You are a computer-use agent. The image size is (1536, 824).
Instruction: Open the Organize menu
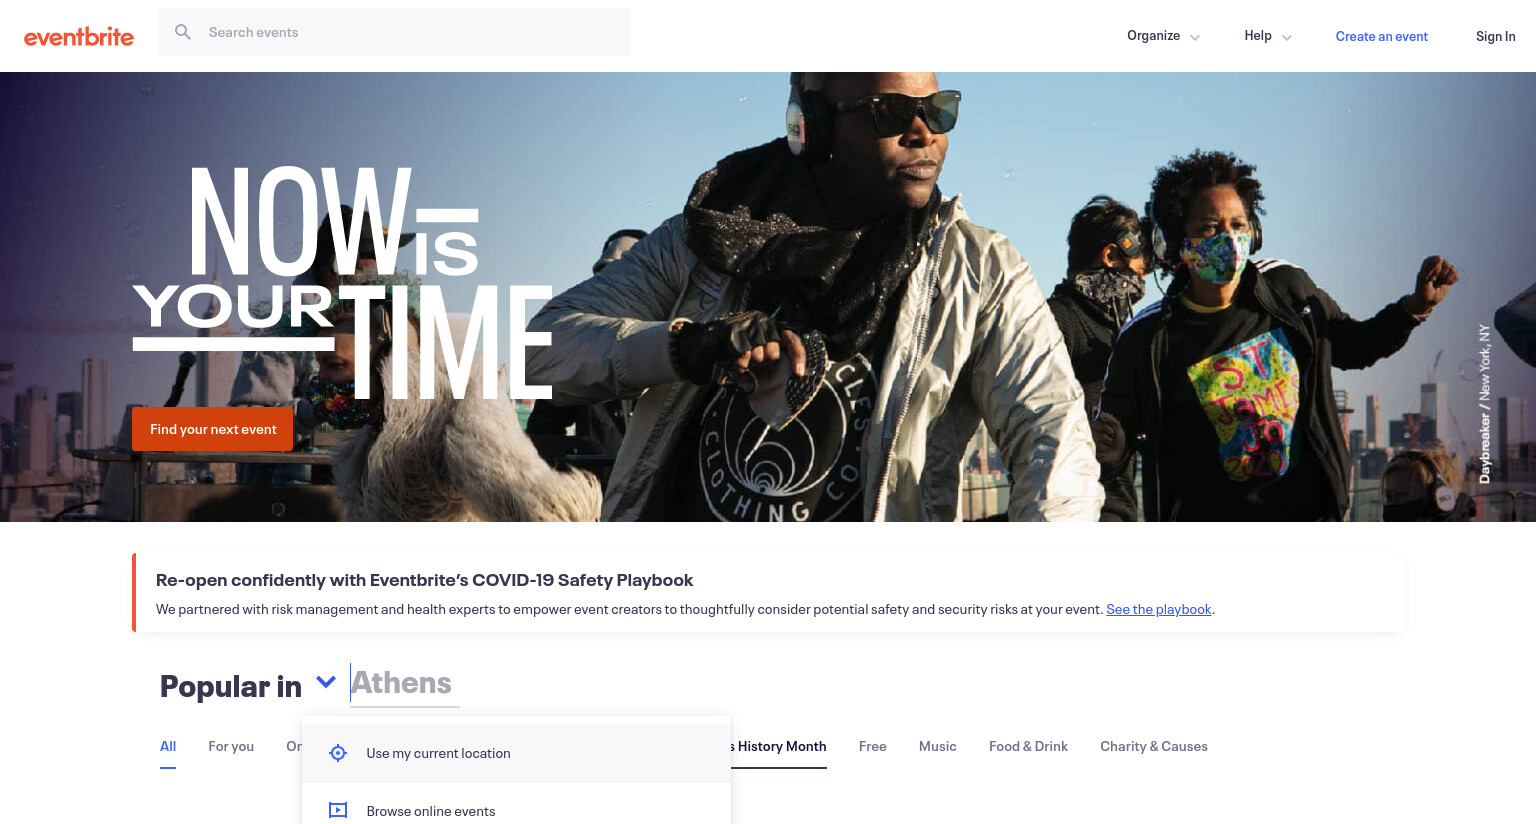tap(1153, 36)
